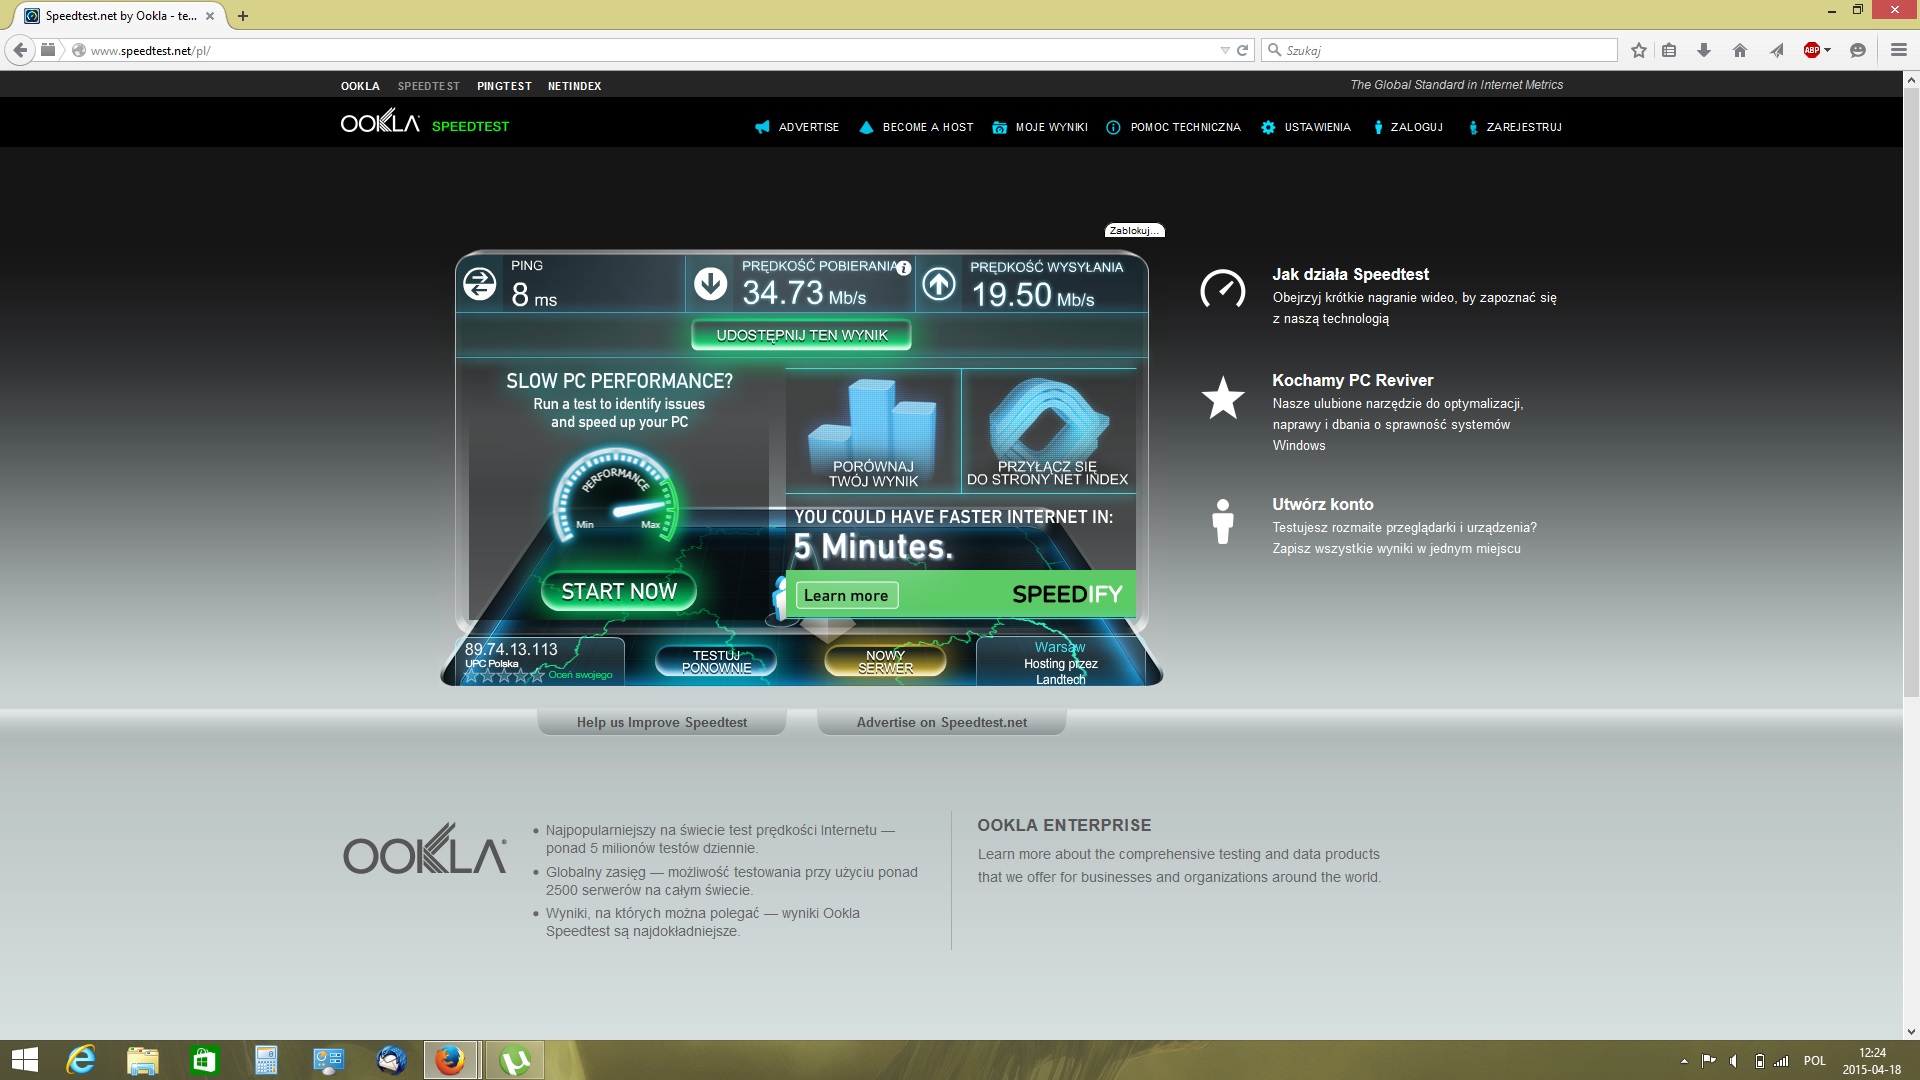This screenshot has width=1920, height=1080.
Task: Open the USTAWIENIA settings menu item
Action: 1316,128
